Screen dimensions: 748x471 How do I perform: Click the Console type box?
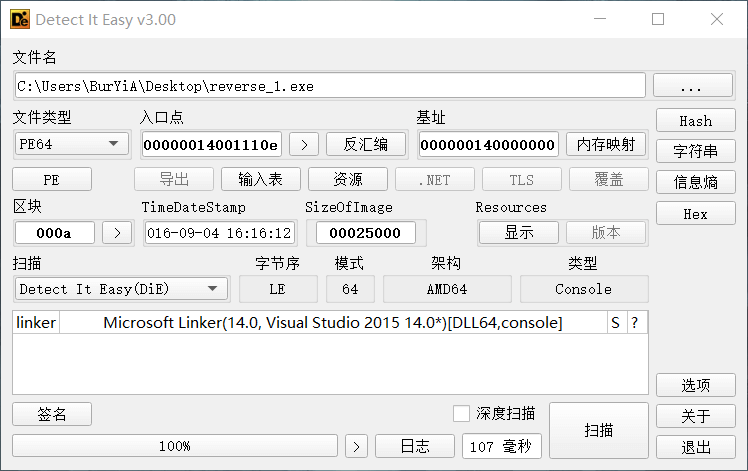point(584,289)
